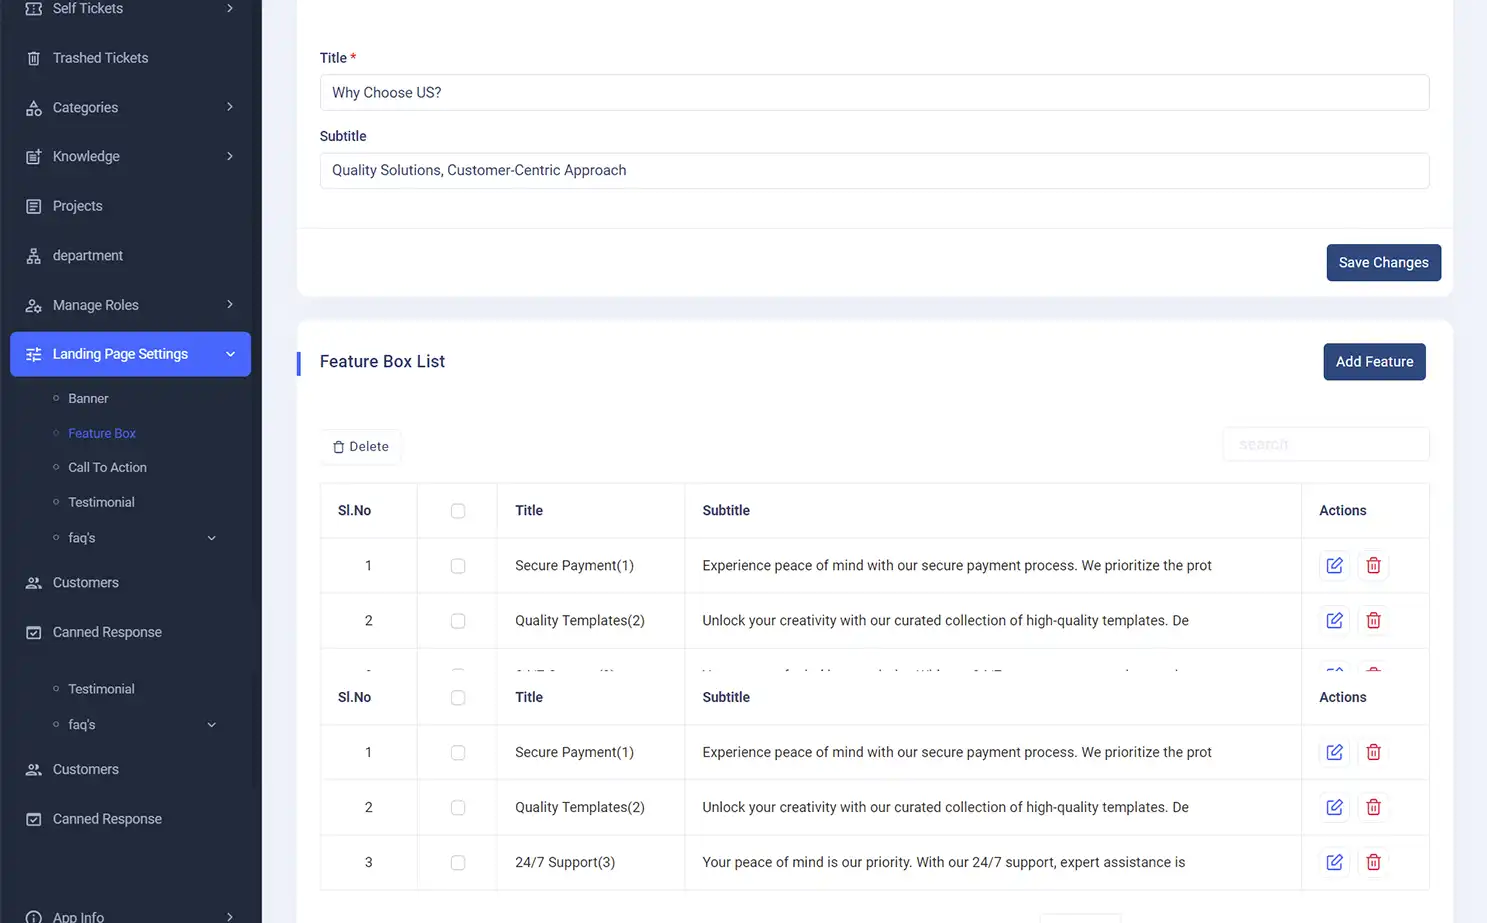Tick the checkbox for Secure Payment row
The image size is (1487, 923).
click(457, 565)
